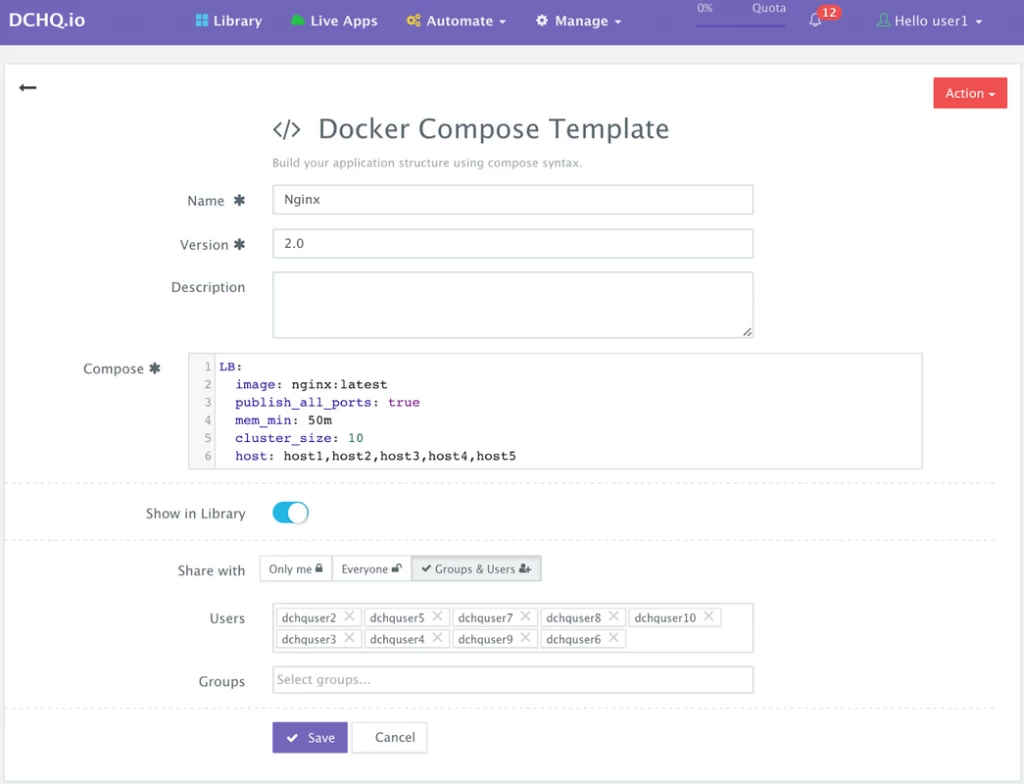
Task: Expand the Automate menu
Action: (x=456, y=21)
